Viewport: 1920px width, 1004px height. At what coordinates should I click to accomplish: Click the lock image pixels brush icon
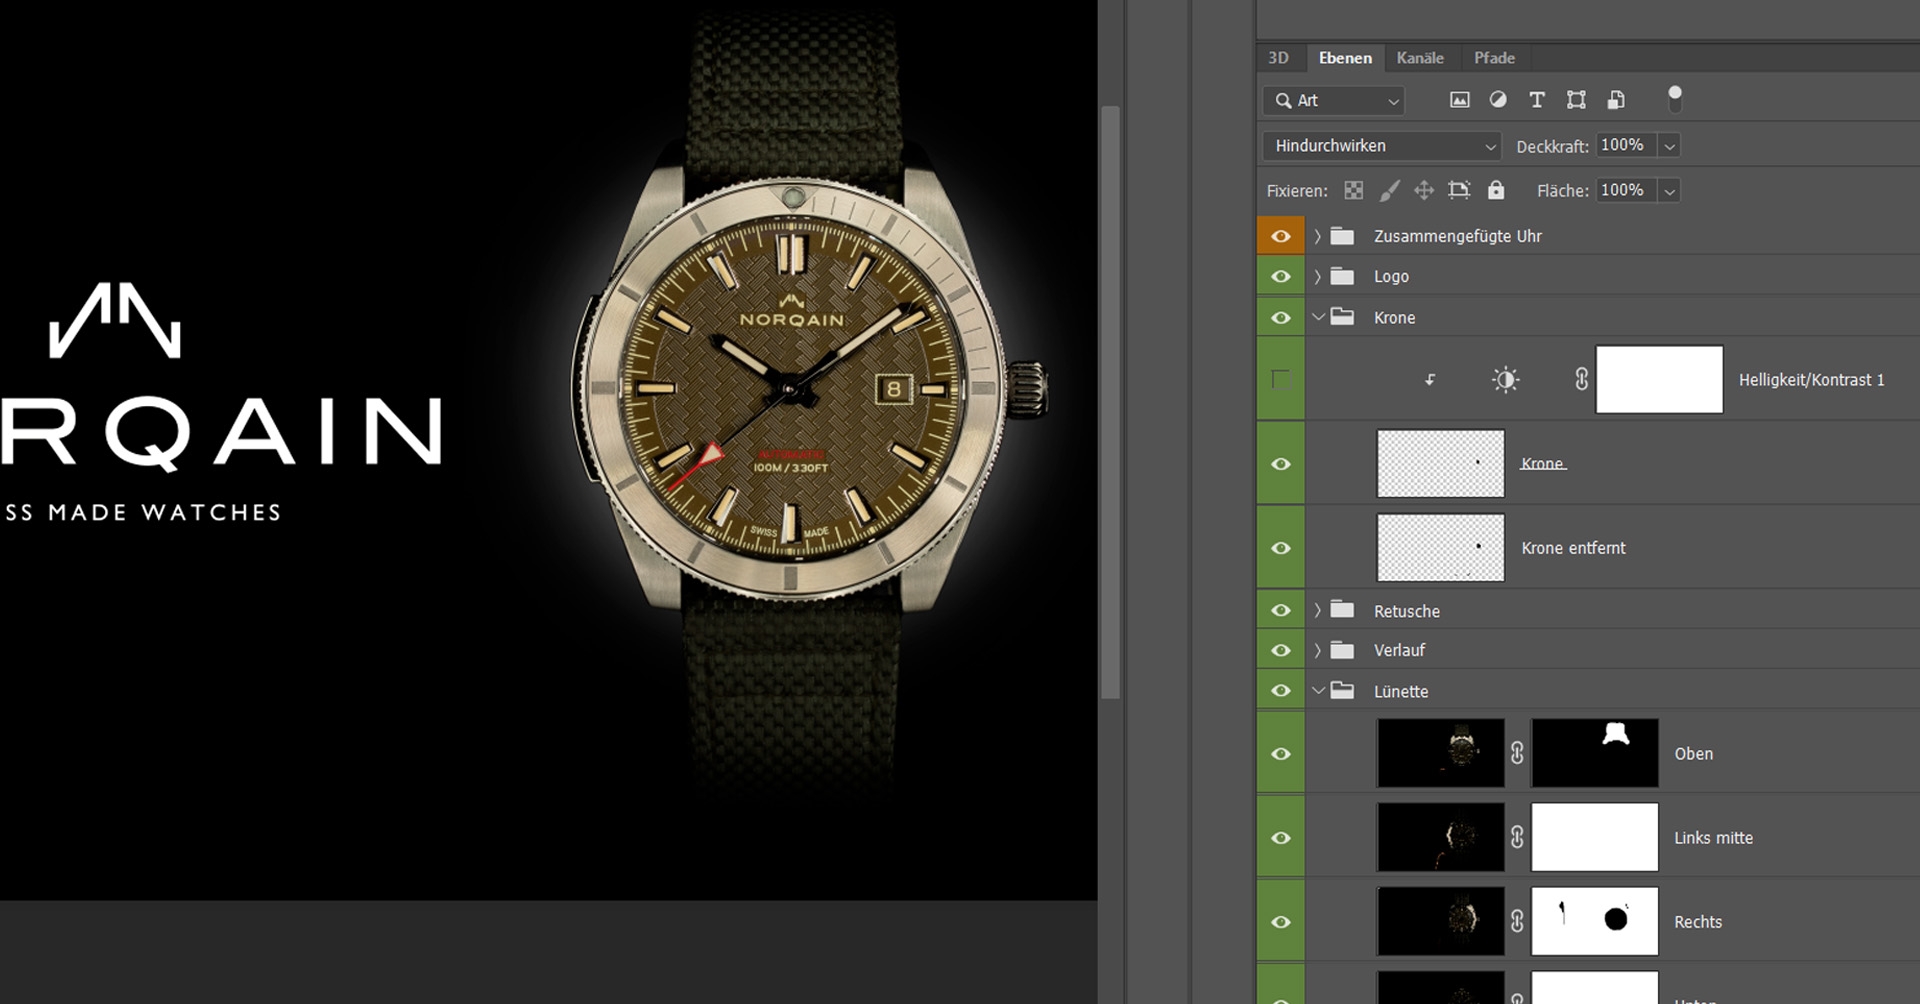click(1389, 191)
